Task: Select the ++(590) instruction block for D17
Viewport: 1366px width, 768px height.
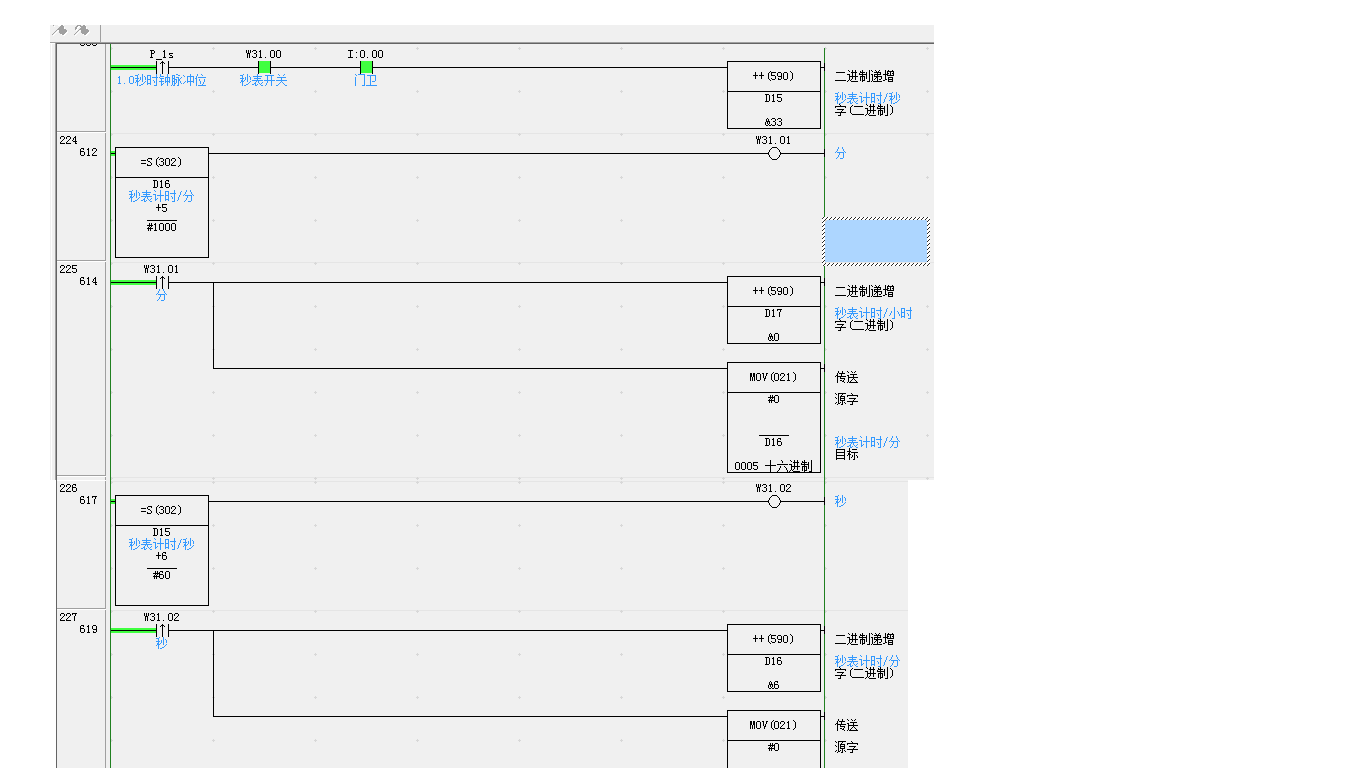Action: 773,310
